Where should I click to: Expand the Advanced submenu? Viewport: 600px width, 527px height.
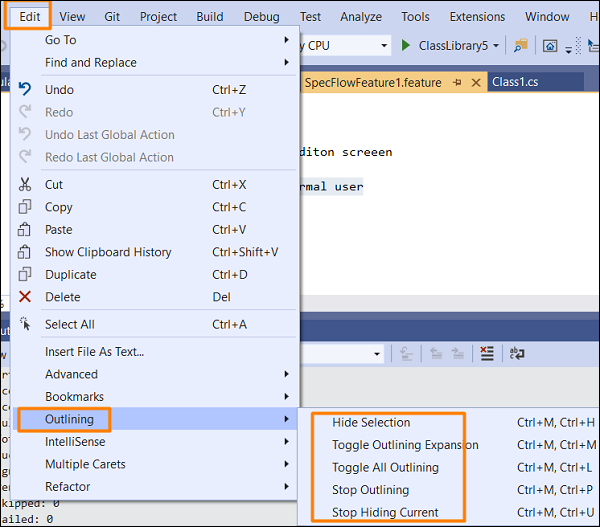[x=286, y=374]
